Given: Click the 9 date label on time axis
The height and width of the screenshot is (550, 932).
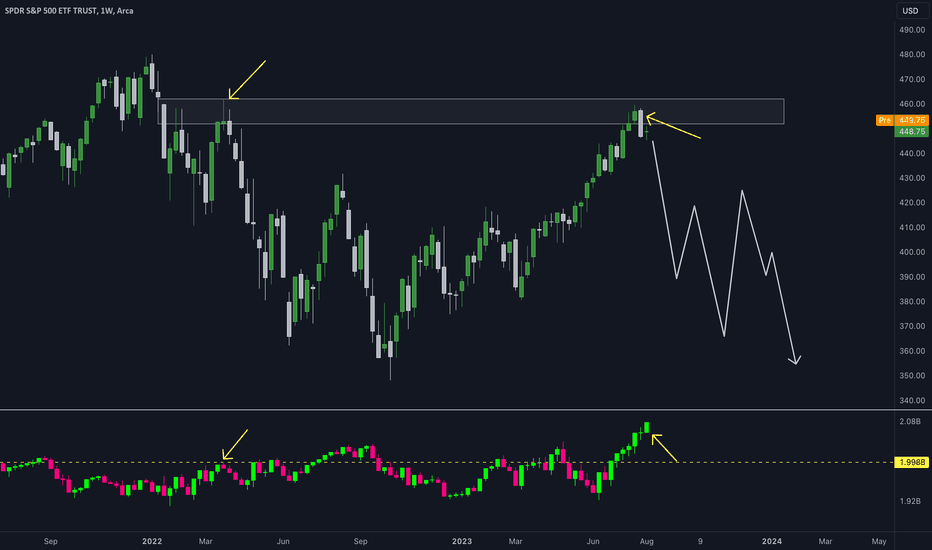Looking at the screenshot, I should 700,541.
